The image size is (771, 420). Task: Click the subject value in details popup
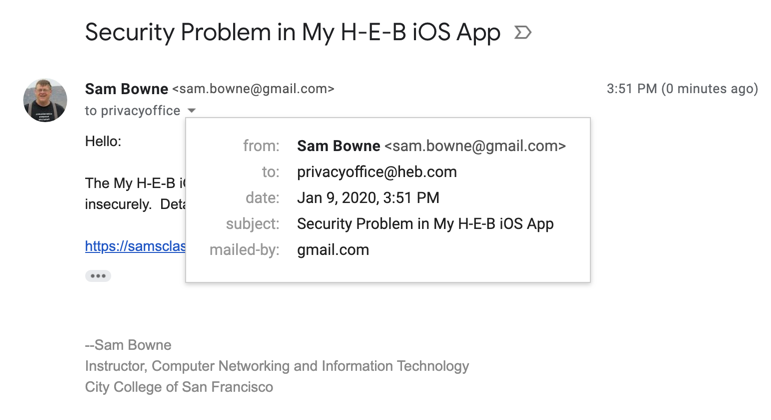(x=425, y=224)
